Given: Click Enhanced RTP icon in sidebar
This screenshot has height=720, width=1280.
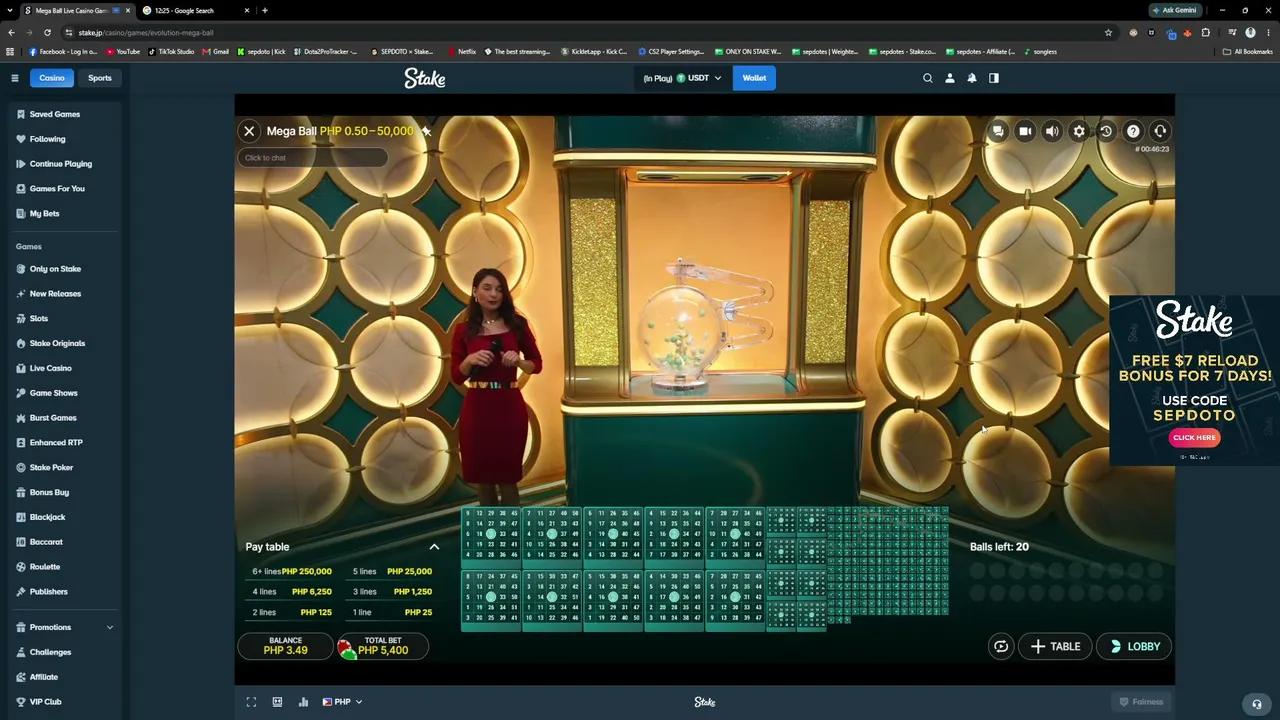Looking at the screenshot, I should [21, 443].
